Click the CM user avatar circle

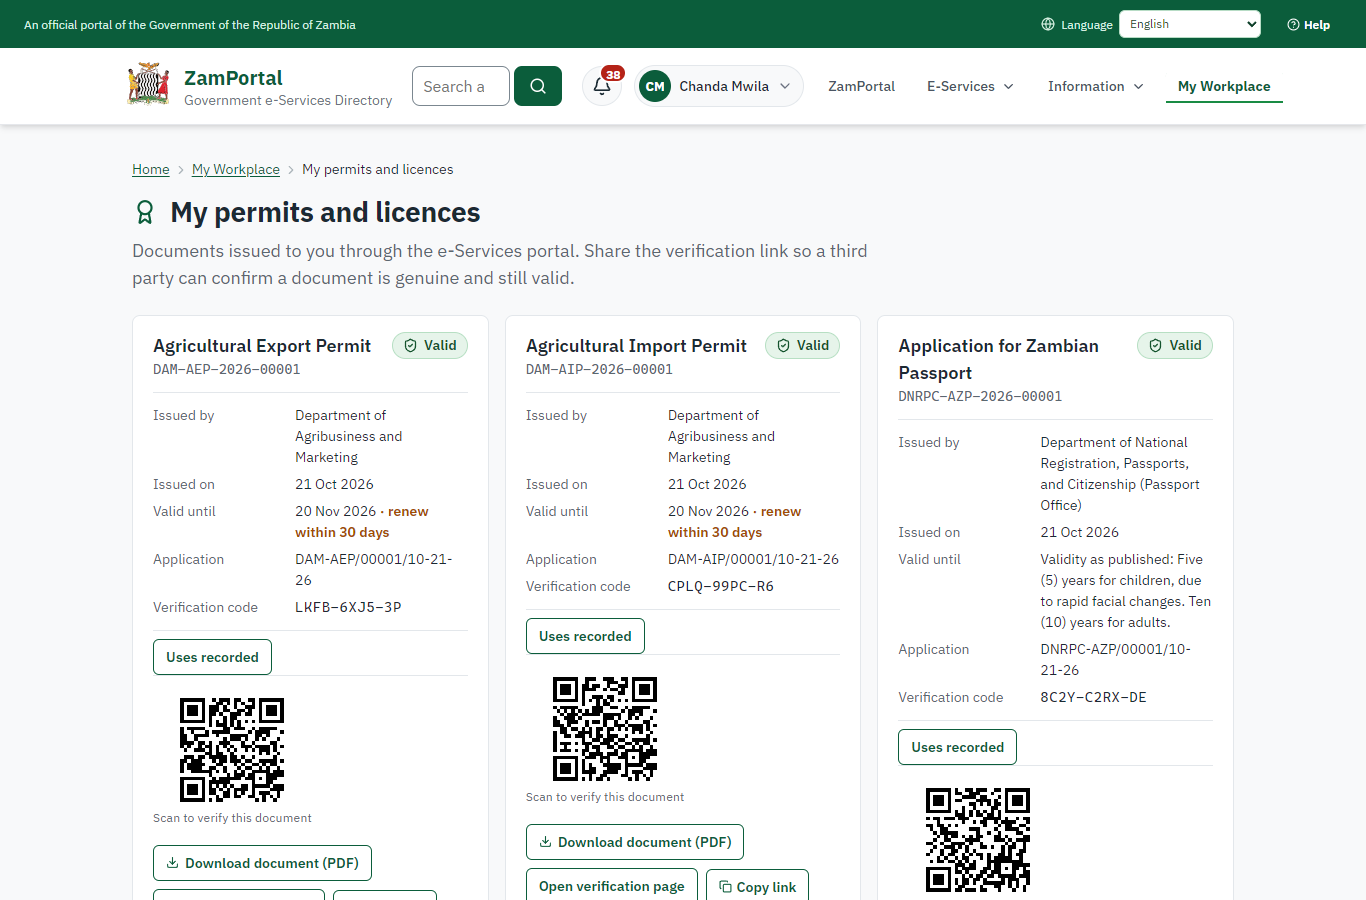[x=655, y=86]
